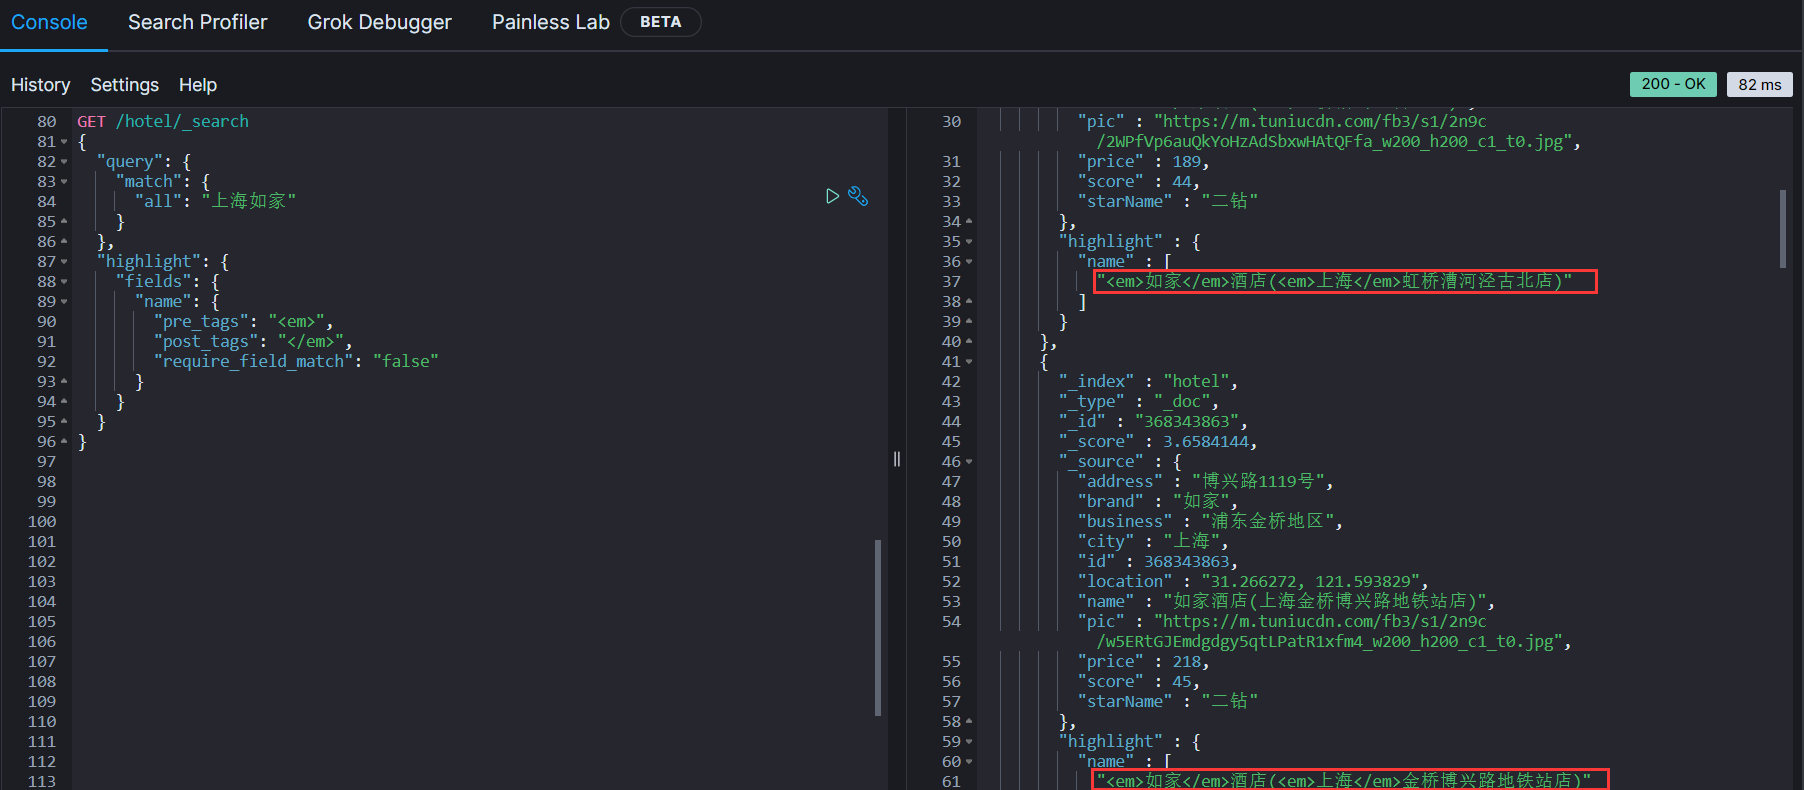The height and width of the screenshot is (790, 1804).
Task: Click the request editor vertical scrollbar
Action: (878, 627)
